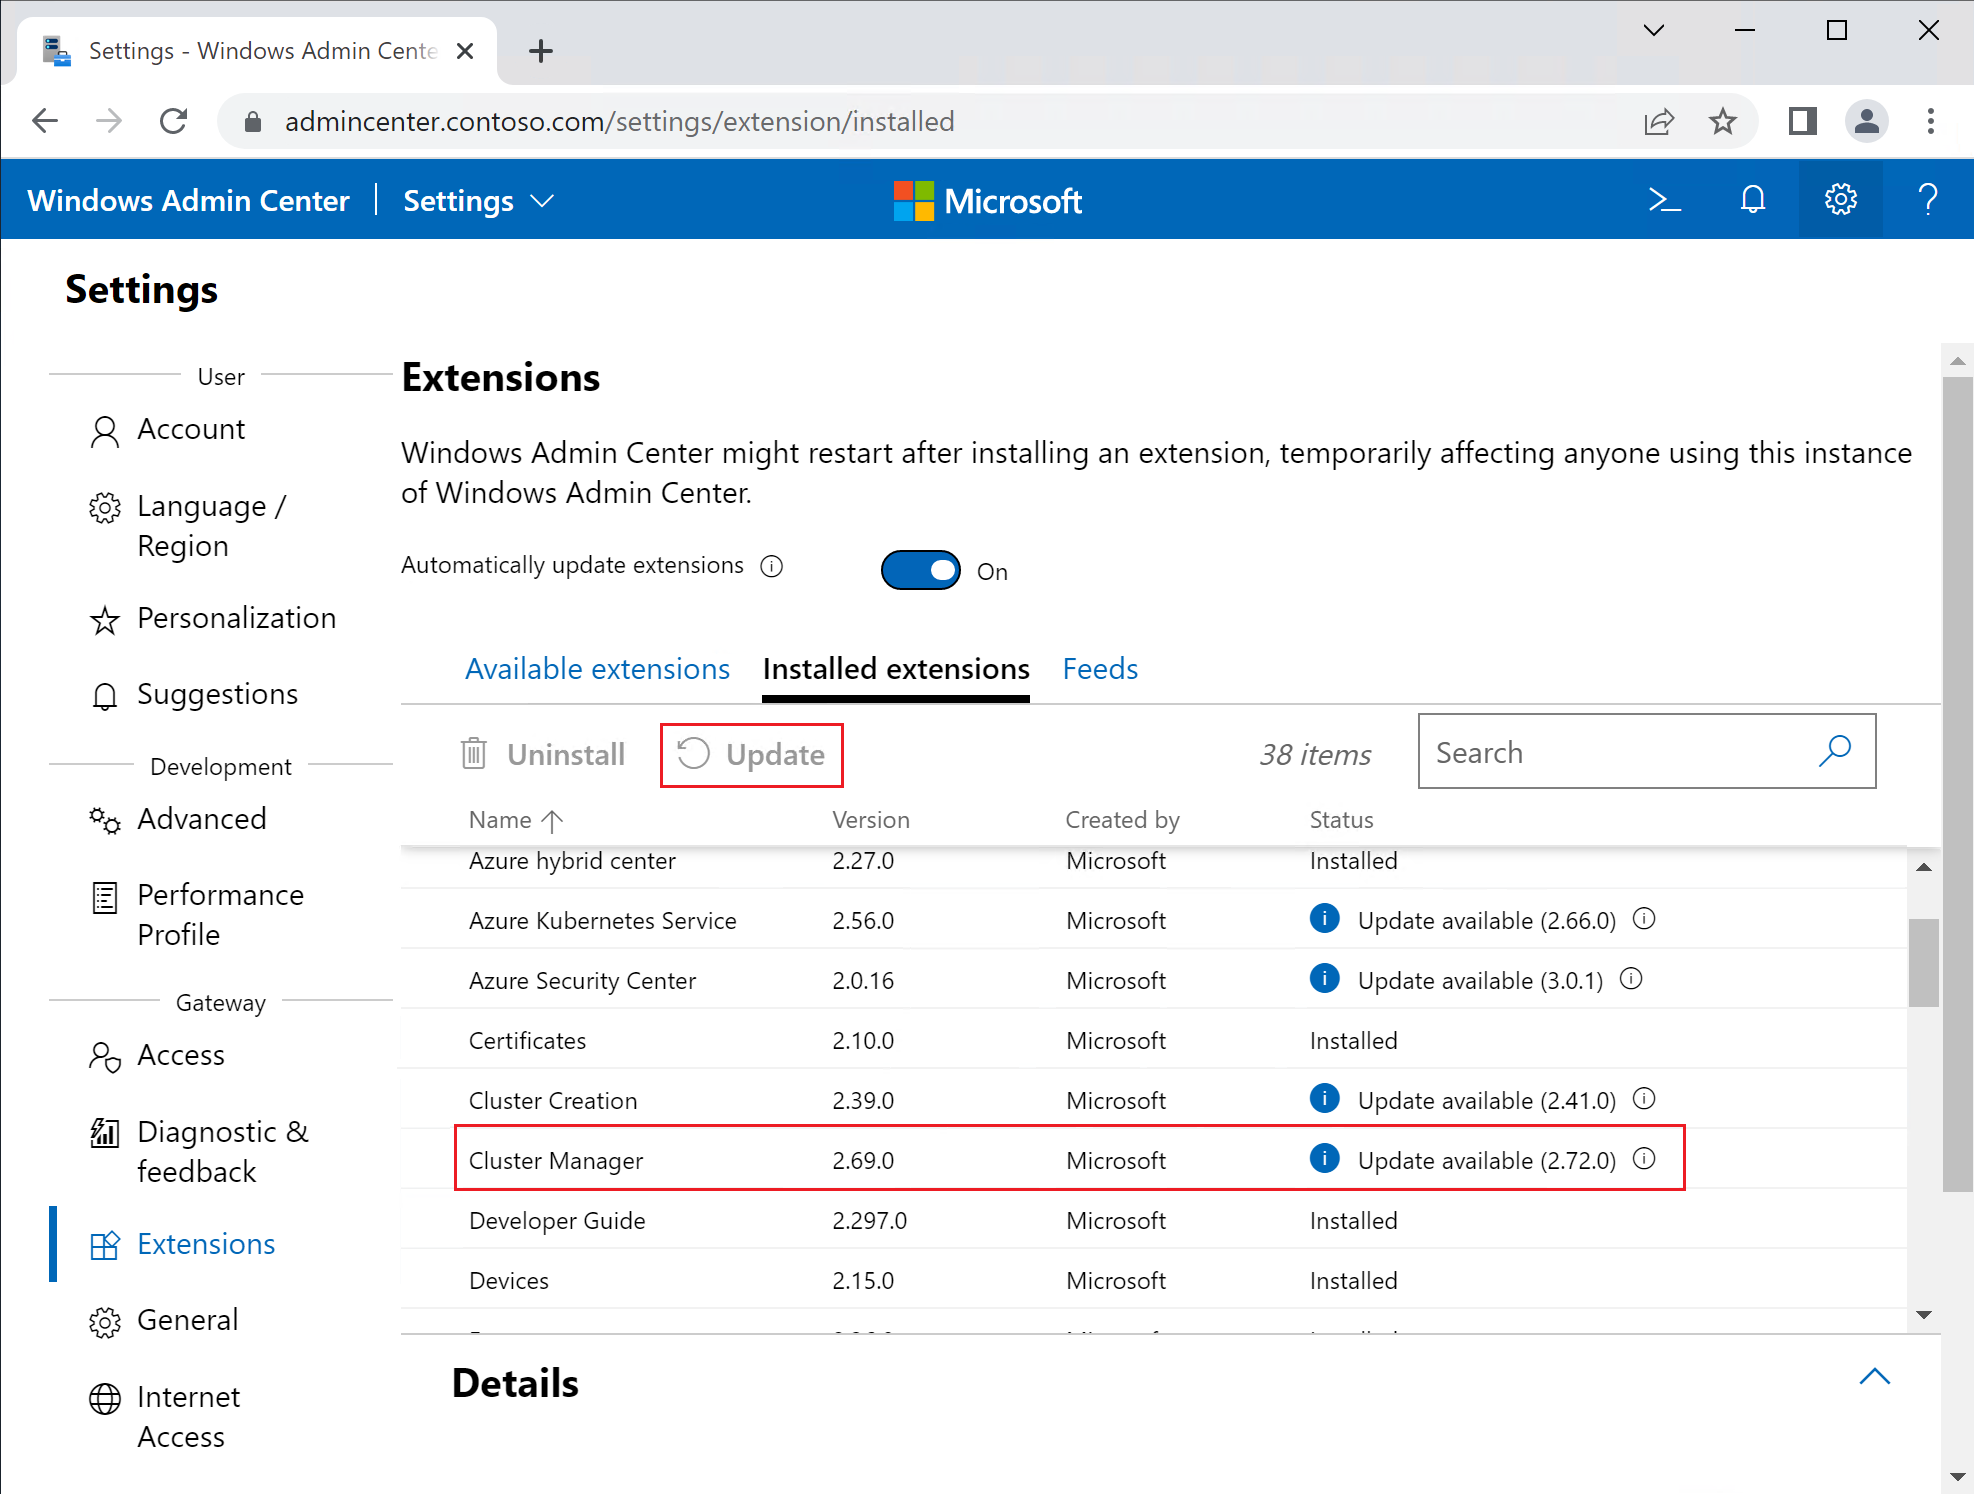Click the extension list scroll-down arrow

[x=1923, y=1314]
